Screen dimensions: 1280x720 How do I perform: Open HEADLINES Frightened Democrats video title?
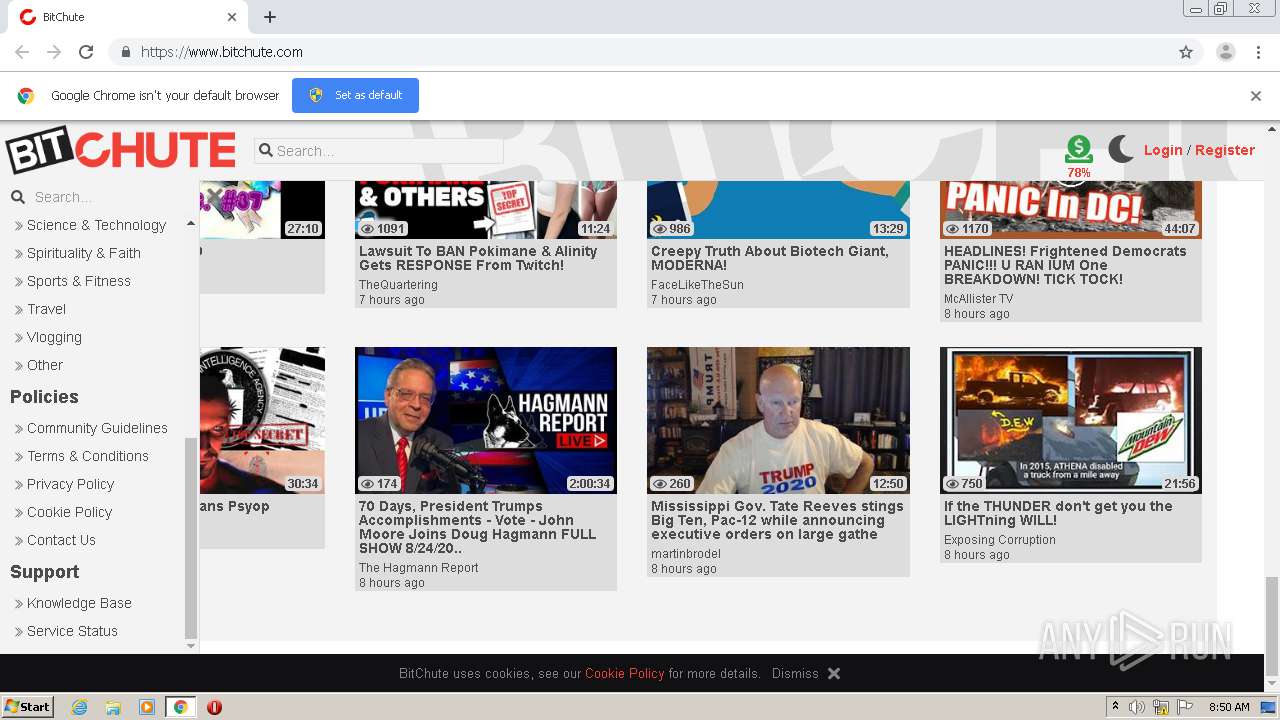pos(1065,265)
